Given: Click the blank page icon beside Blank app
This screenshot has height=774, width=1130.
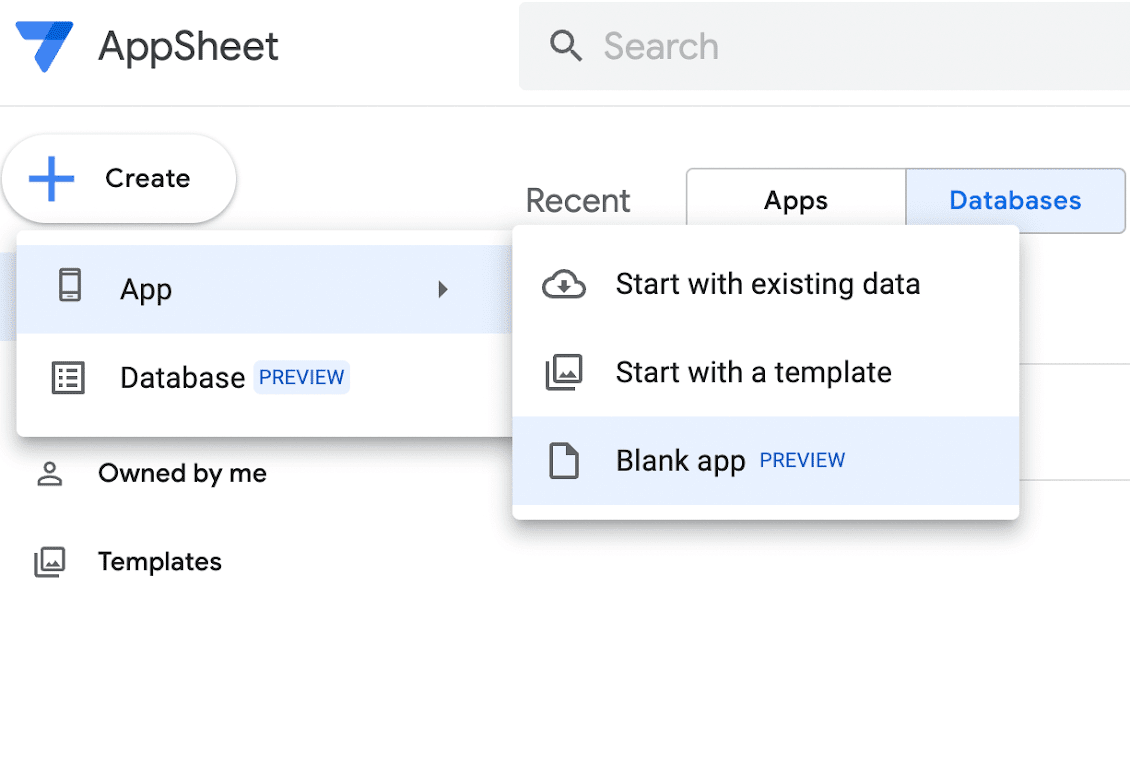Looking at the screenshot, I should tap(564, 461).
